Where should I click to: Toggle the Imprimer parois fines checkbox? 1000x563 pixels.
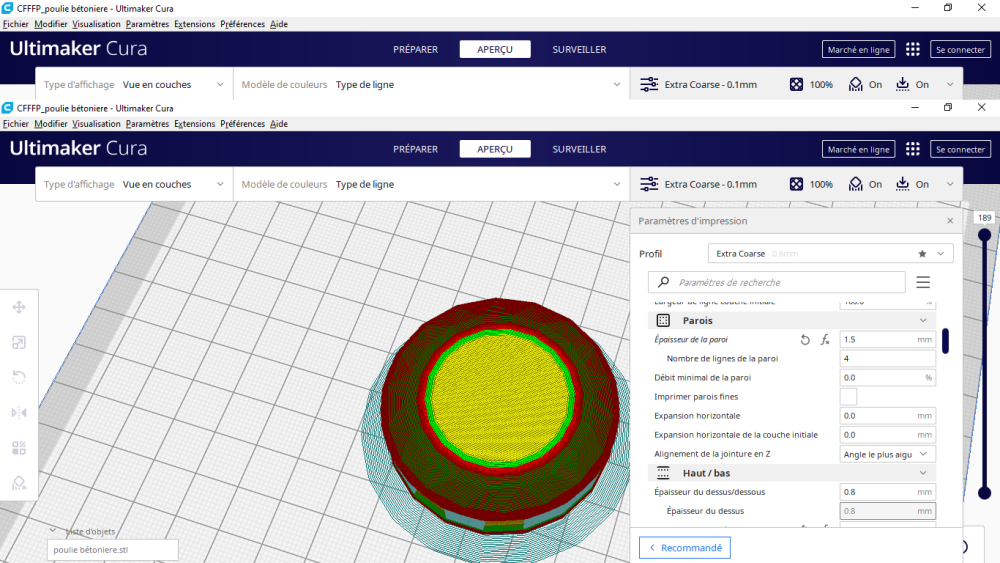(x=848, y=397)
